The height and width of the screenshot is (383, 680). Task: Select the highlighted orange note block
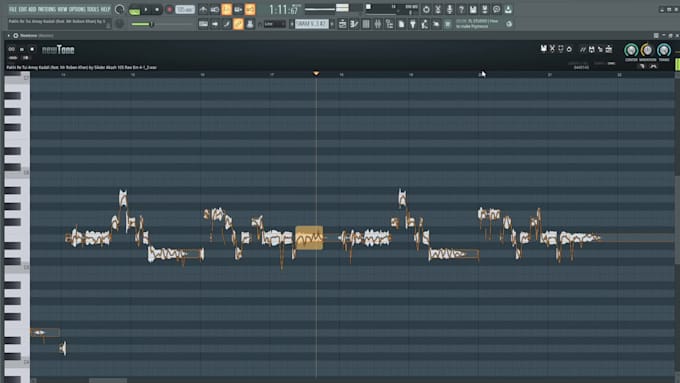click(309, 238)
